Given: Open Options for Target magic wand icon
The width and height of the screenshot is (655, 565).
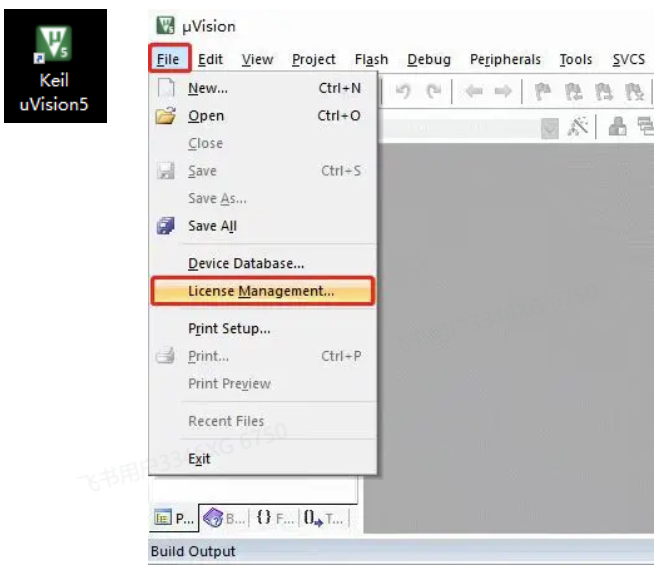Looking at the screenshot, I should coord(578,127).
